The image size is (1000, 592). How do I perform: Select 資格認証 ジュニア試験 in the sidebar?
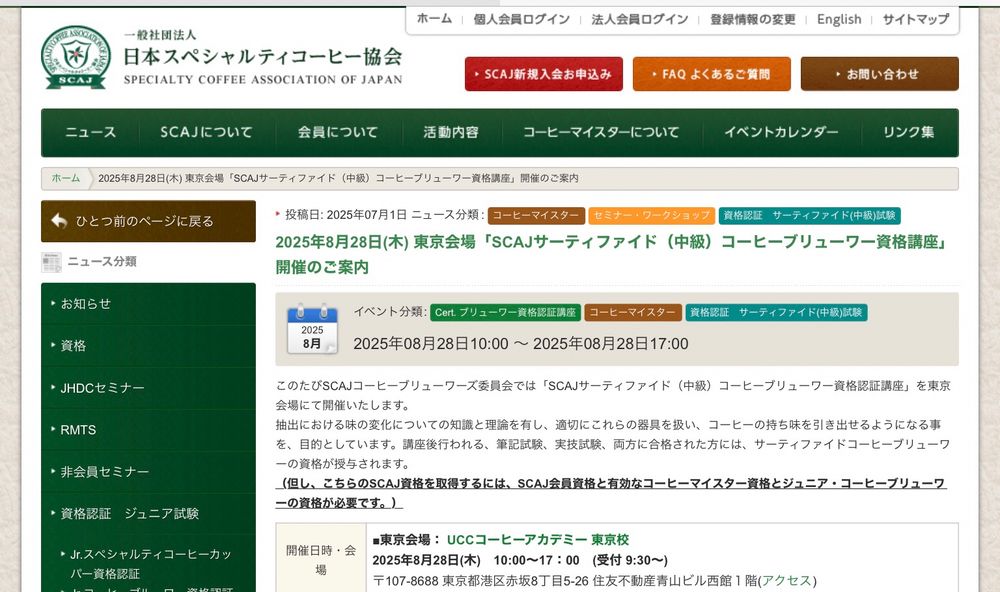[x=148, y=514]
